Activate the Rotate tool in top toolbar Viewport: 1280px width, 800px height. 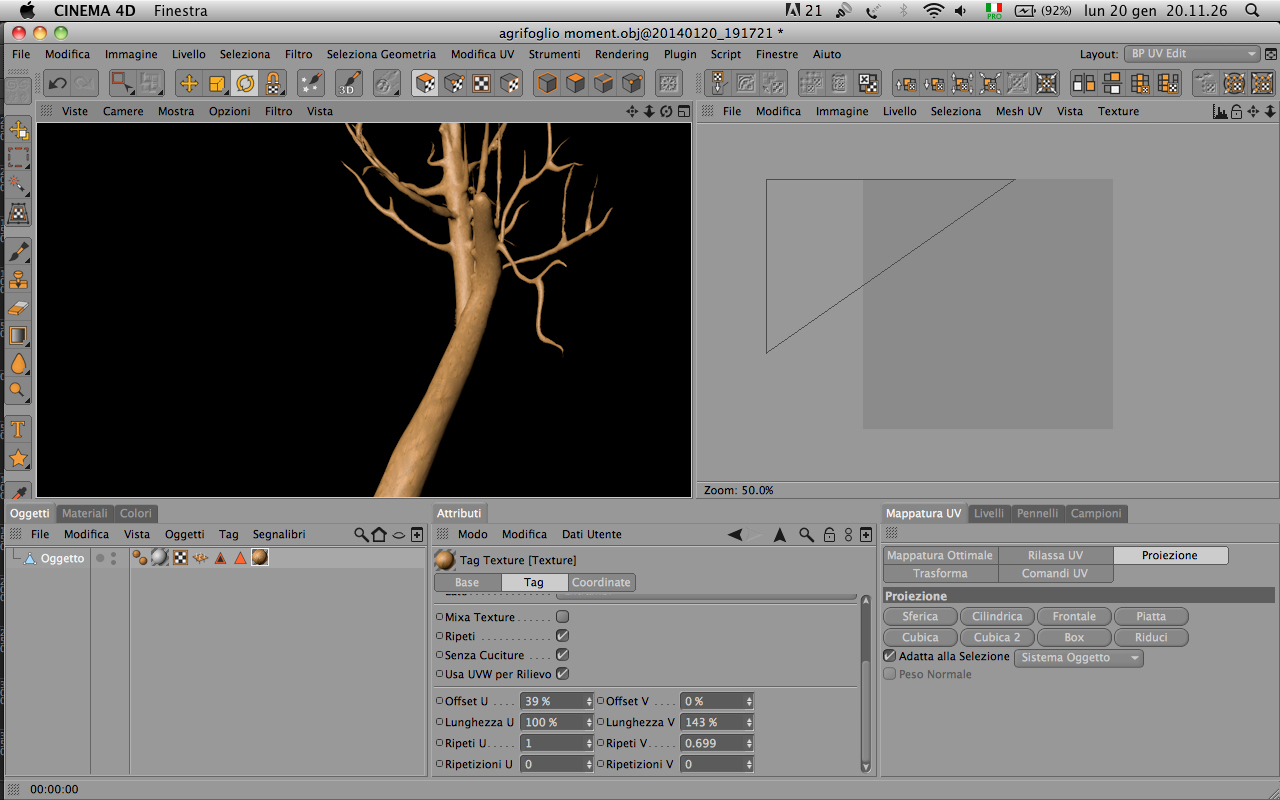[245, 84]
